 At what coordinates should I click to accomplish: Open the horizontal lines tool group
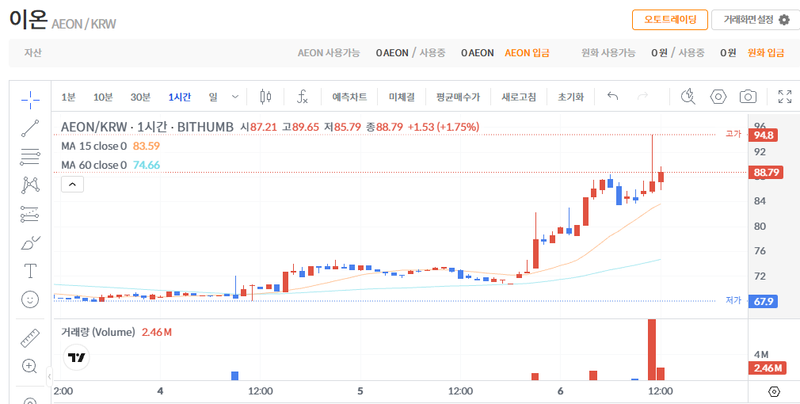tap(30, 157)
